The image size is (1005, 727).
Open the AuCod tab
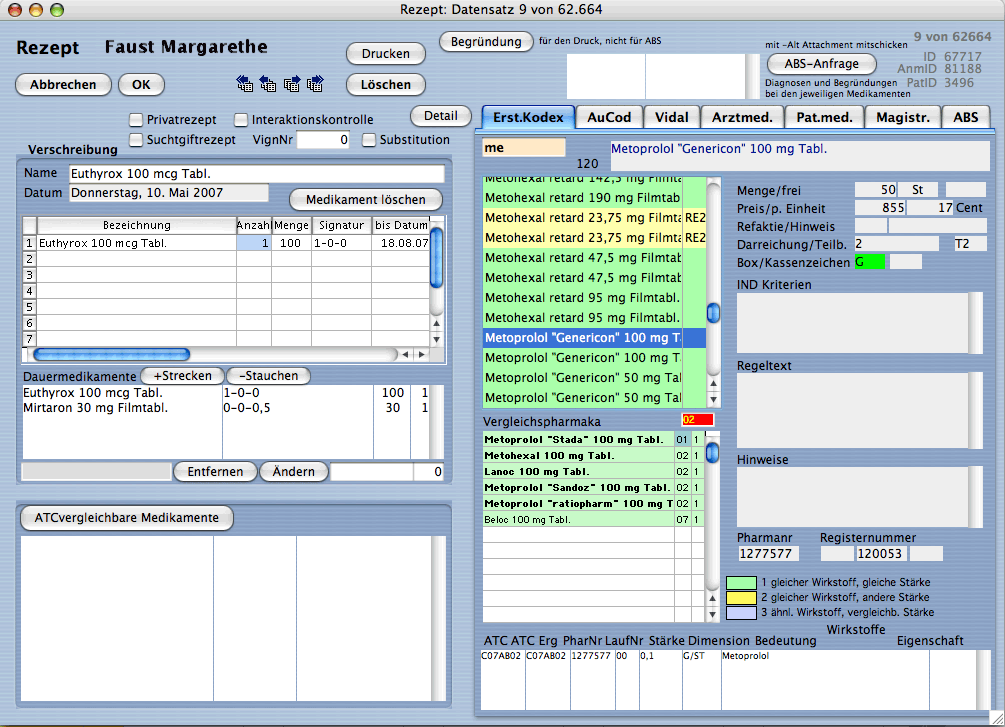pyautogui.click(x=609, y=117)
